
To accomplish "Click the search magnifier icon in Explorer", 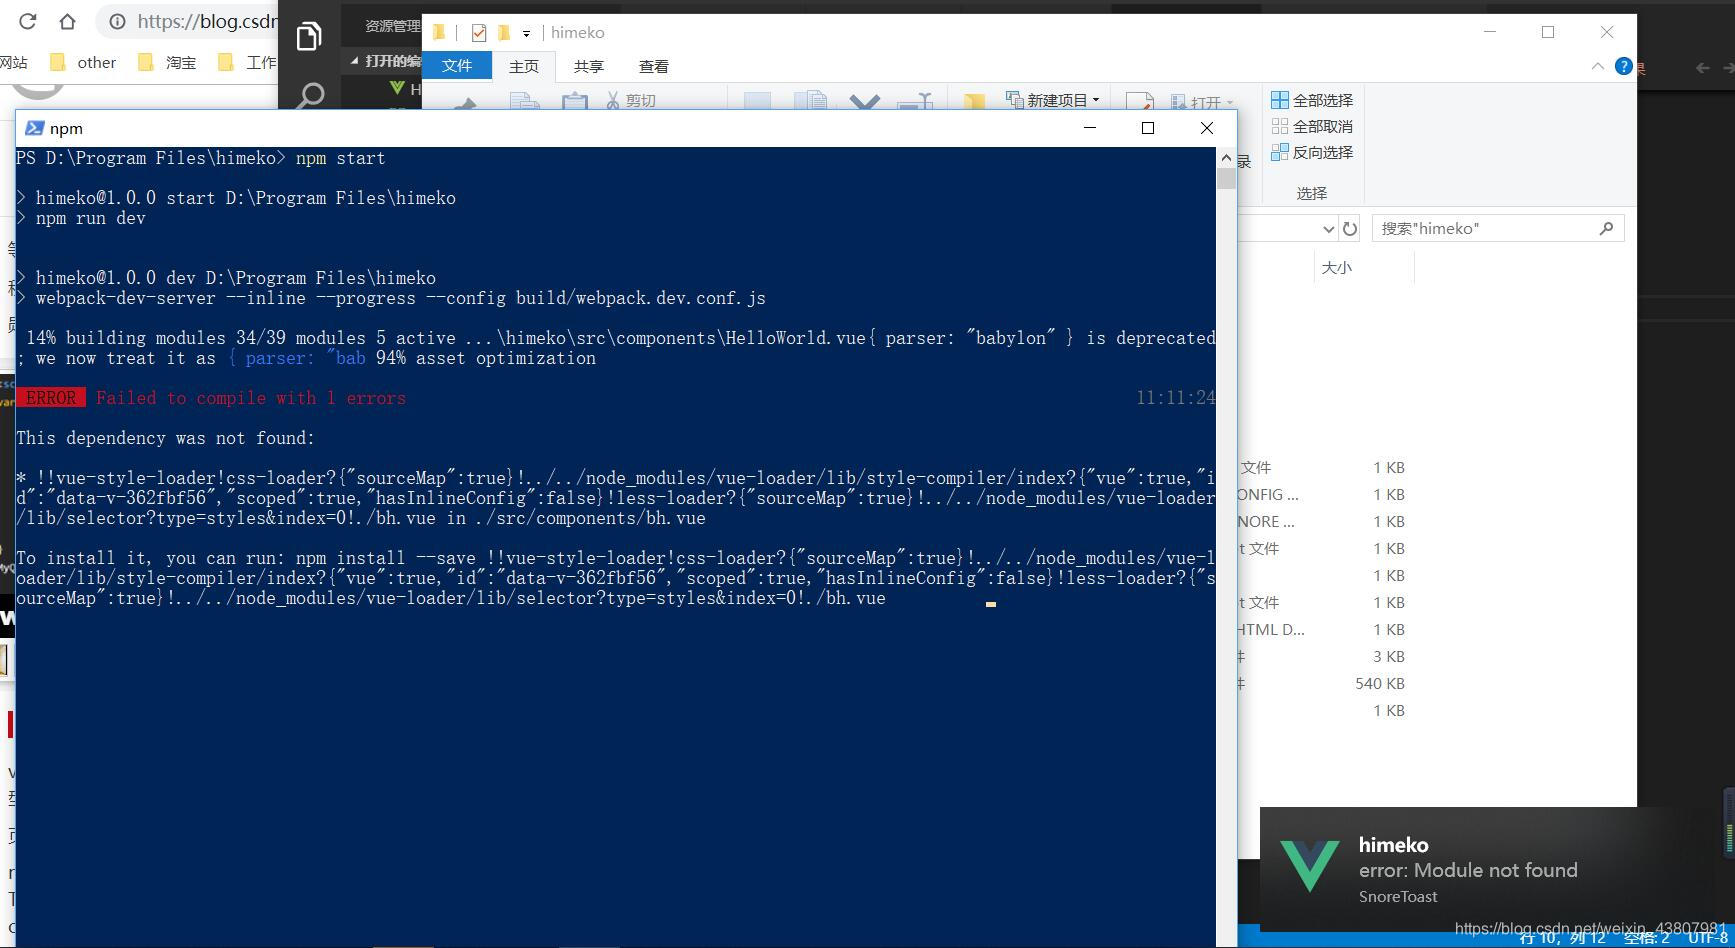I will (x=1606, y=228).
